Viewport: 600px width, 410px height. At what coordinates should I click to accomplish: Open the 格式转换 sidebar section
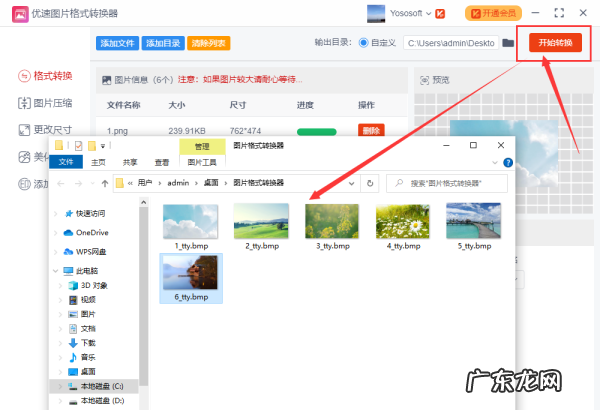click(x=47, y=76)
